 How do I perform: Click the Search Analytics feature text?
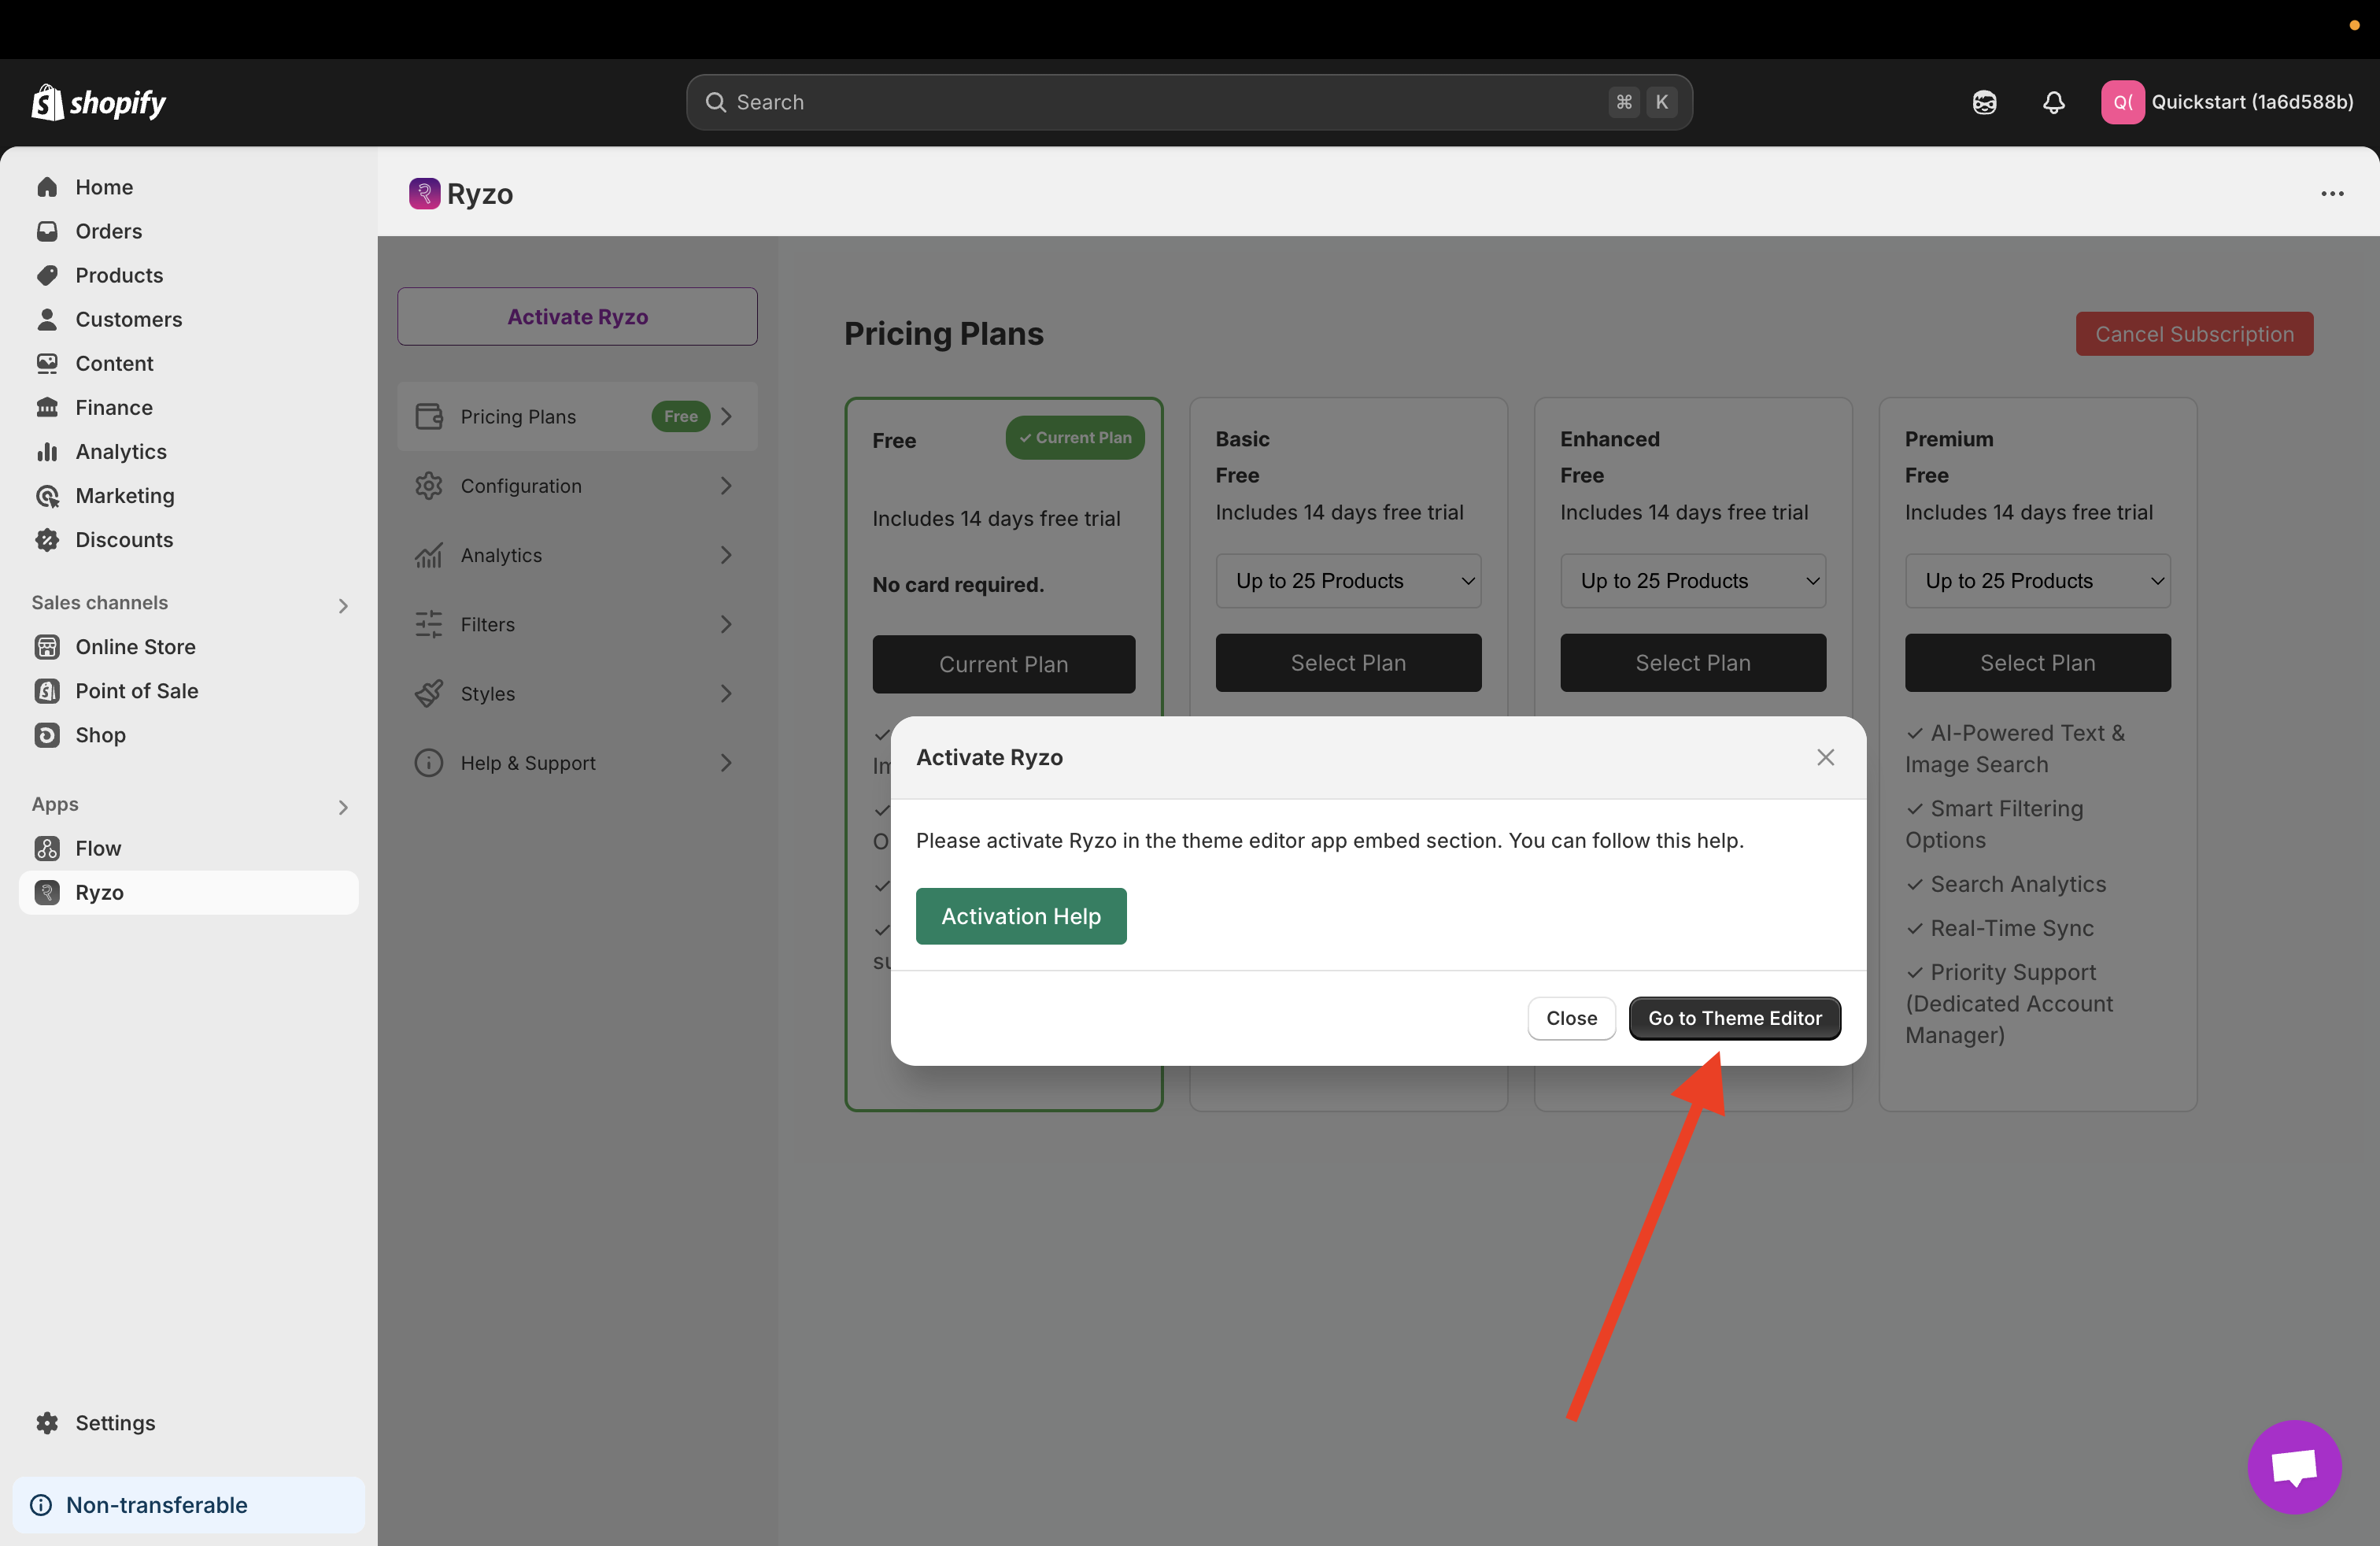tap(2017, 884)
